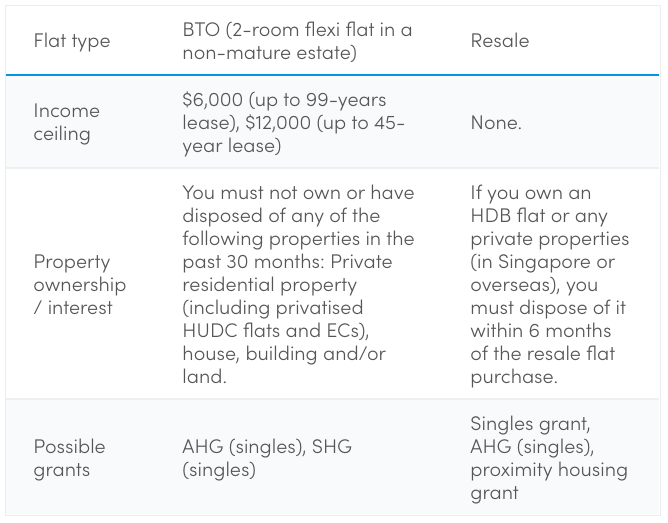
Task: Click the 'Property ownership / interest' row label
Action: click(x=80, y=284)
